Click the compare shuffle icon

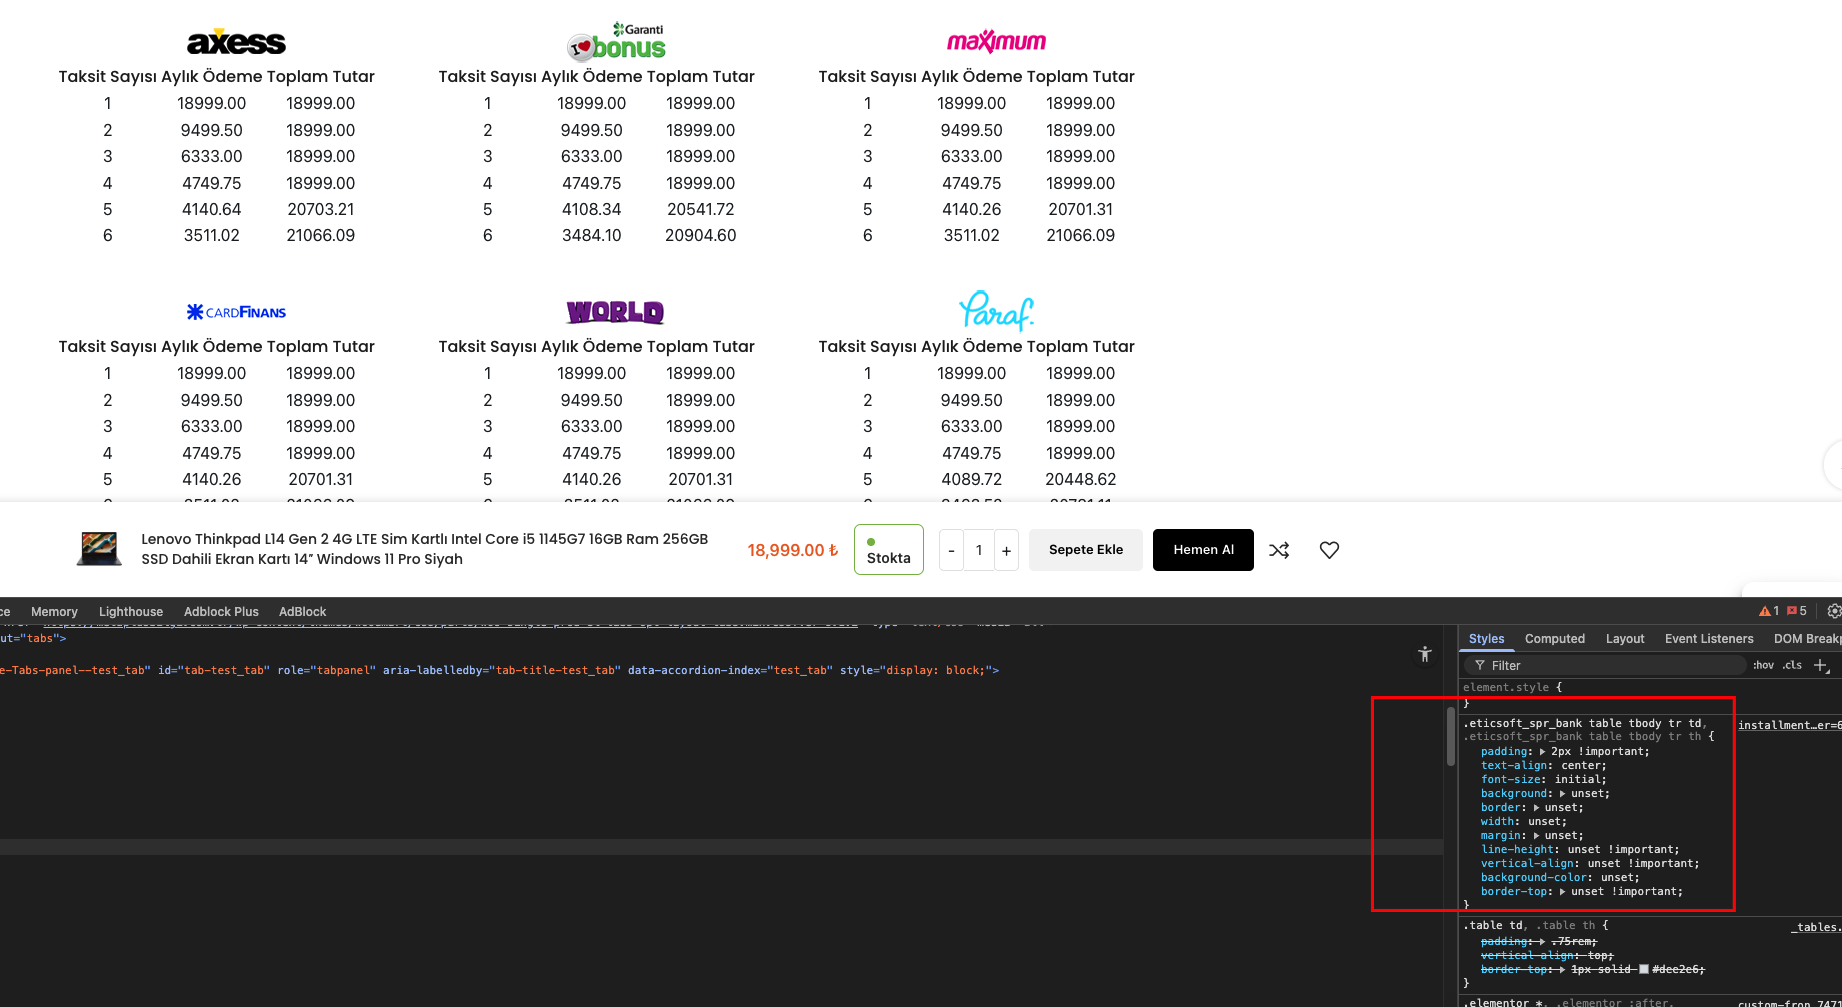coord(1279,550)
